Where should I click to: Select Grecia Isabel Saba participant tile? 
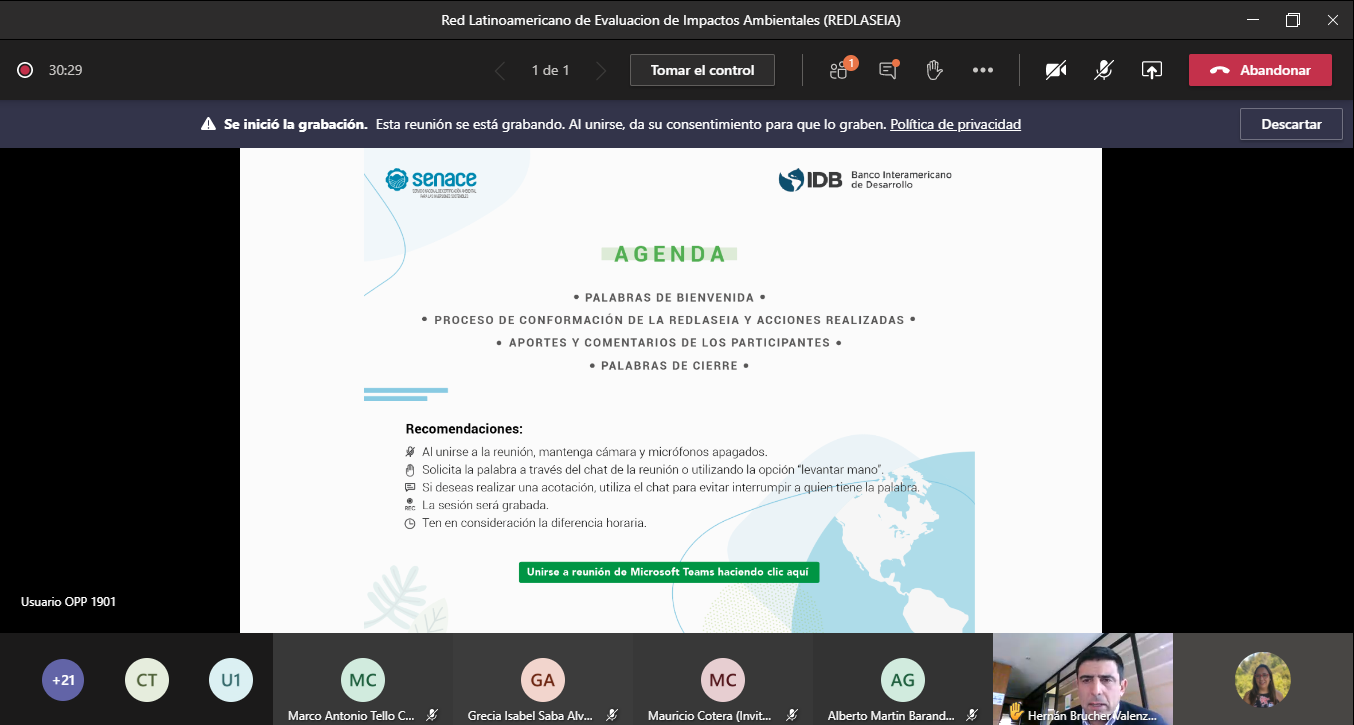[542, 680]
